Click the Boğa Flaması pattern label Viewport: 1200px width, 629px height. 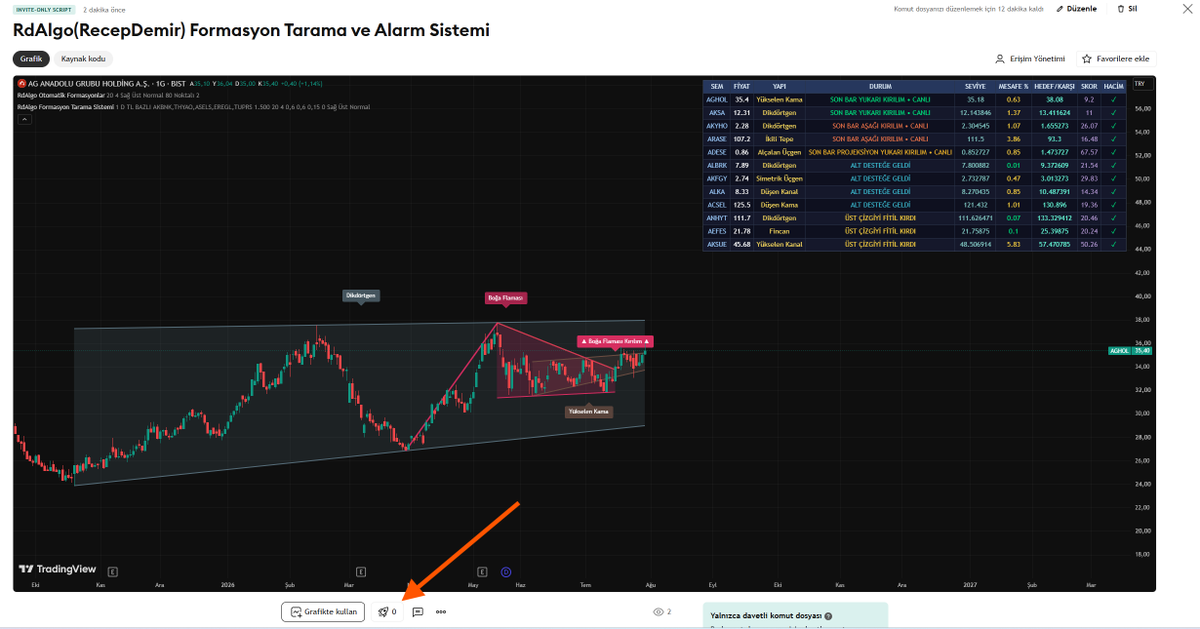(506, 298)
